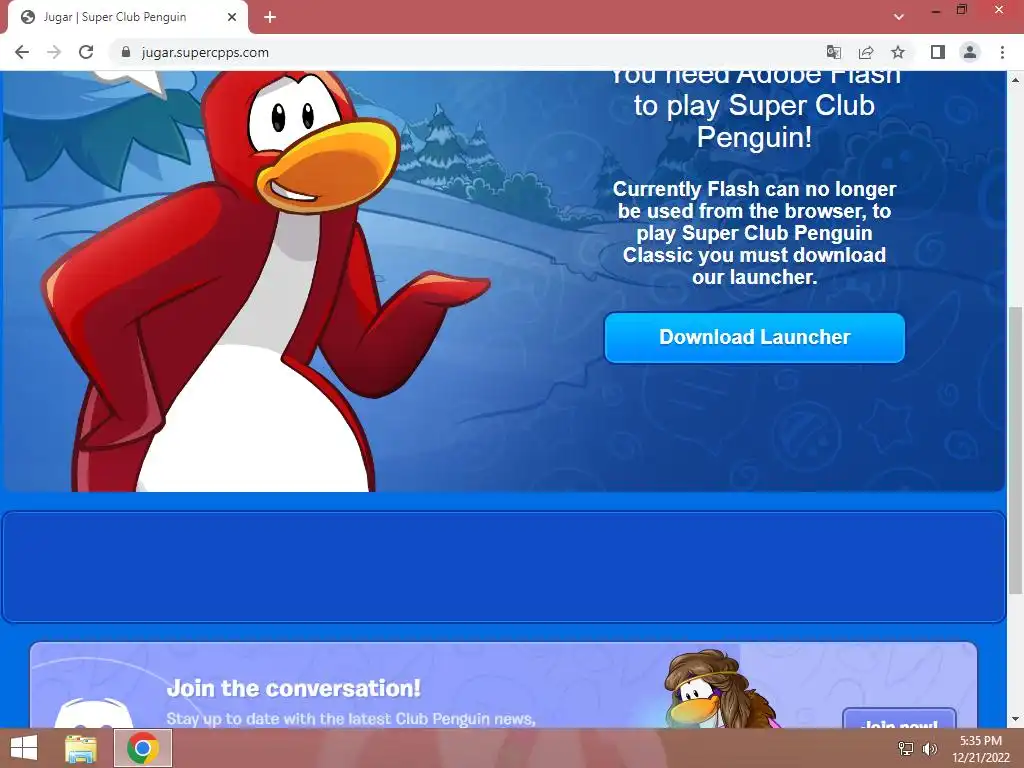
Task: Open the Chrome profile menu
Action: 970,52
